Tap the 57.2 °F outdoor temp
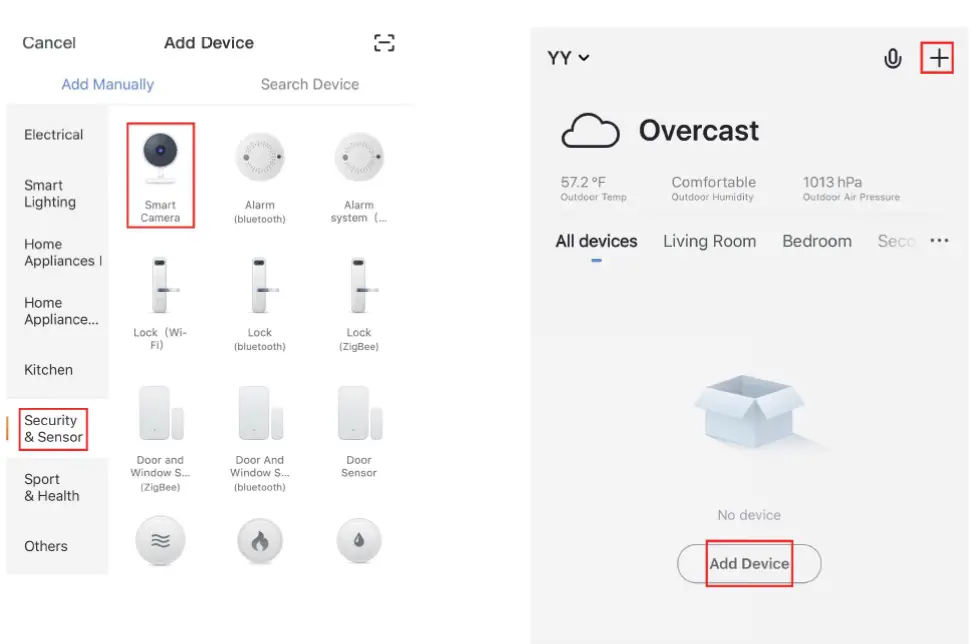Screen dimensions: 971x644 593,188
